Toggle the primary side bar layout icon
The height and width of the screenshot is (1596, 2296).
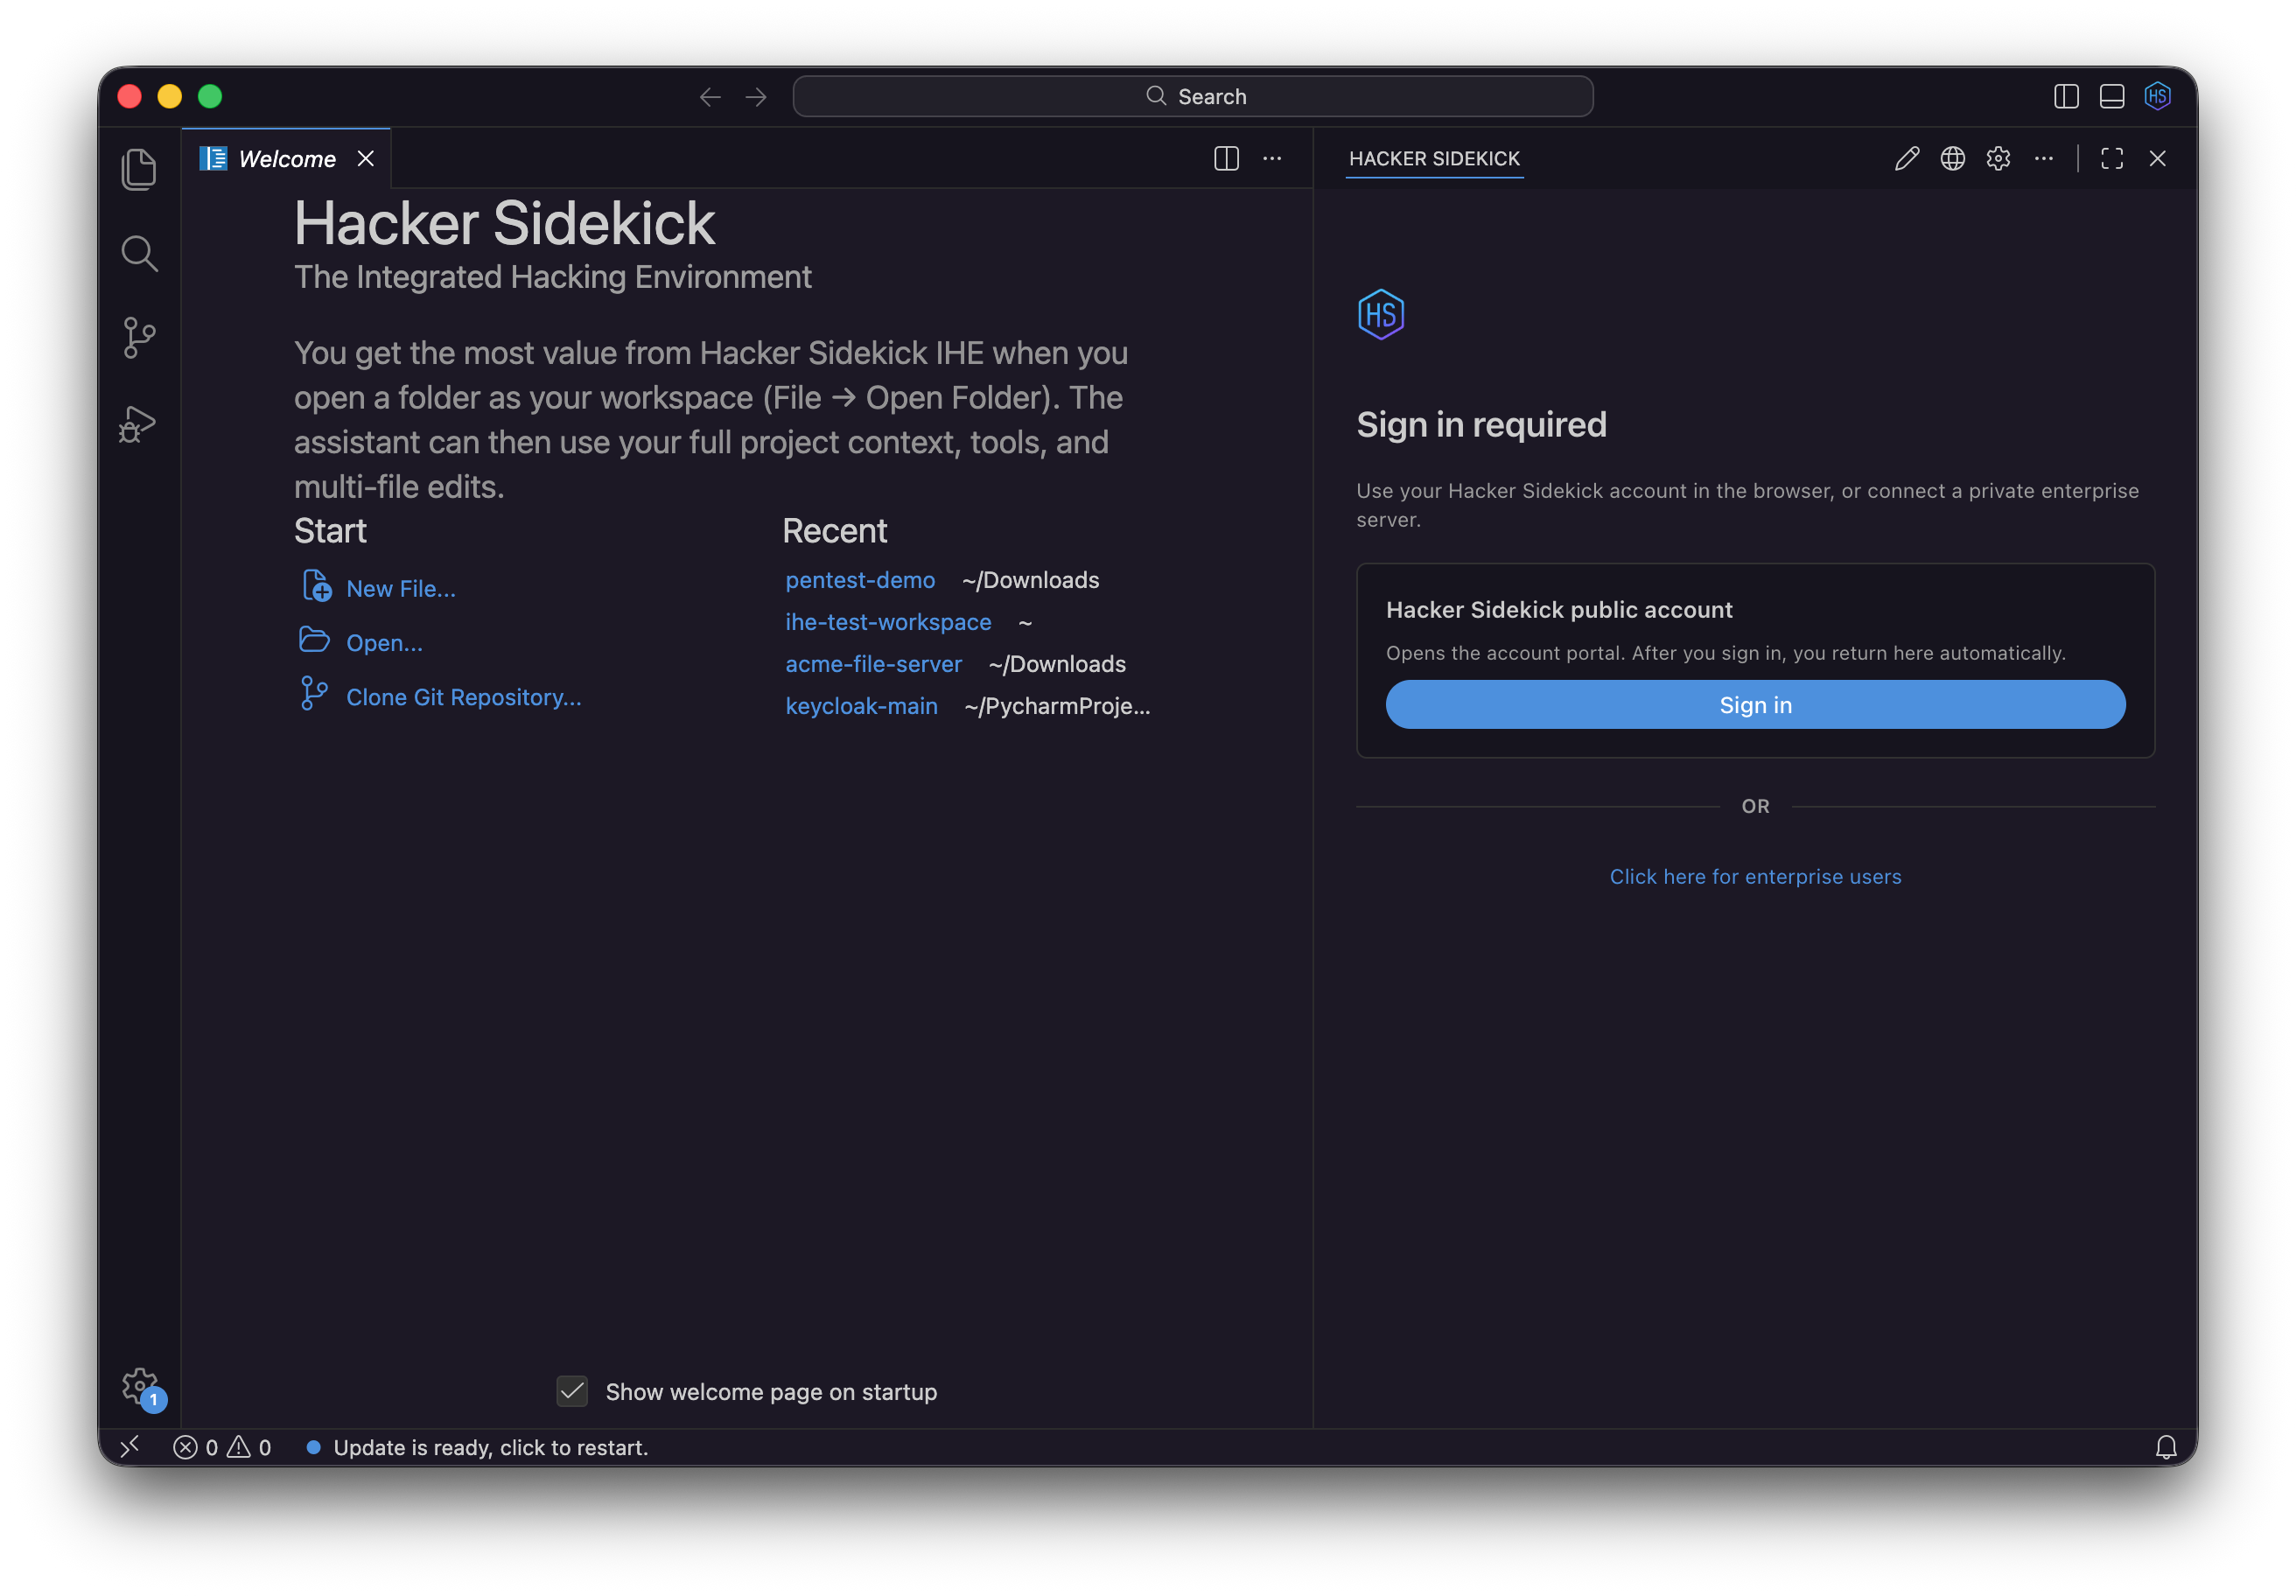[x=2066, y=97]
